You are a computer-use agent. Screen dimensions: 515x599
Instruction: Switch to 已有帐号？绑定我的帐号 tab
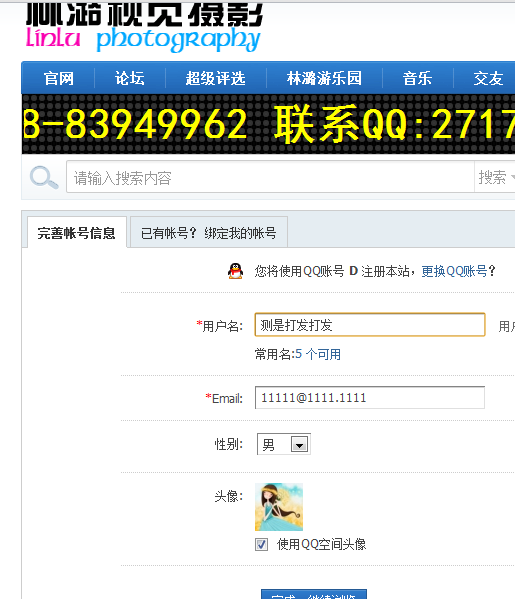[209, 233]
